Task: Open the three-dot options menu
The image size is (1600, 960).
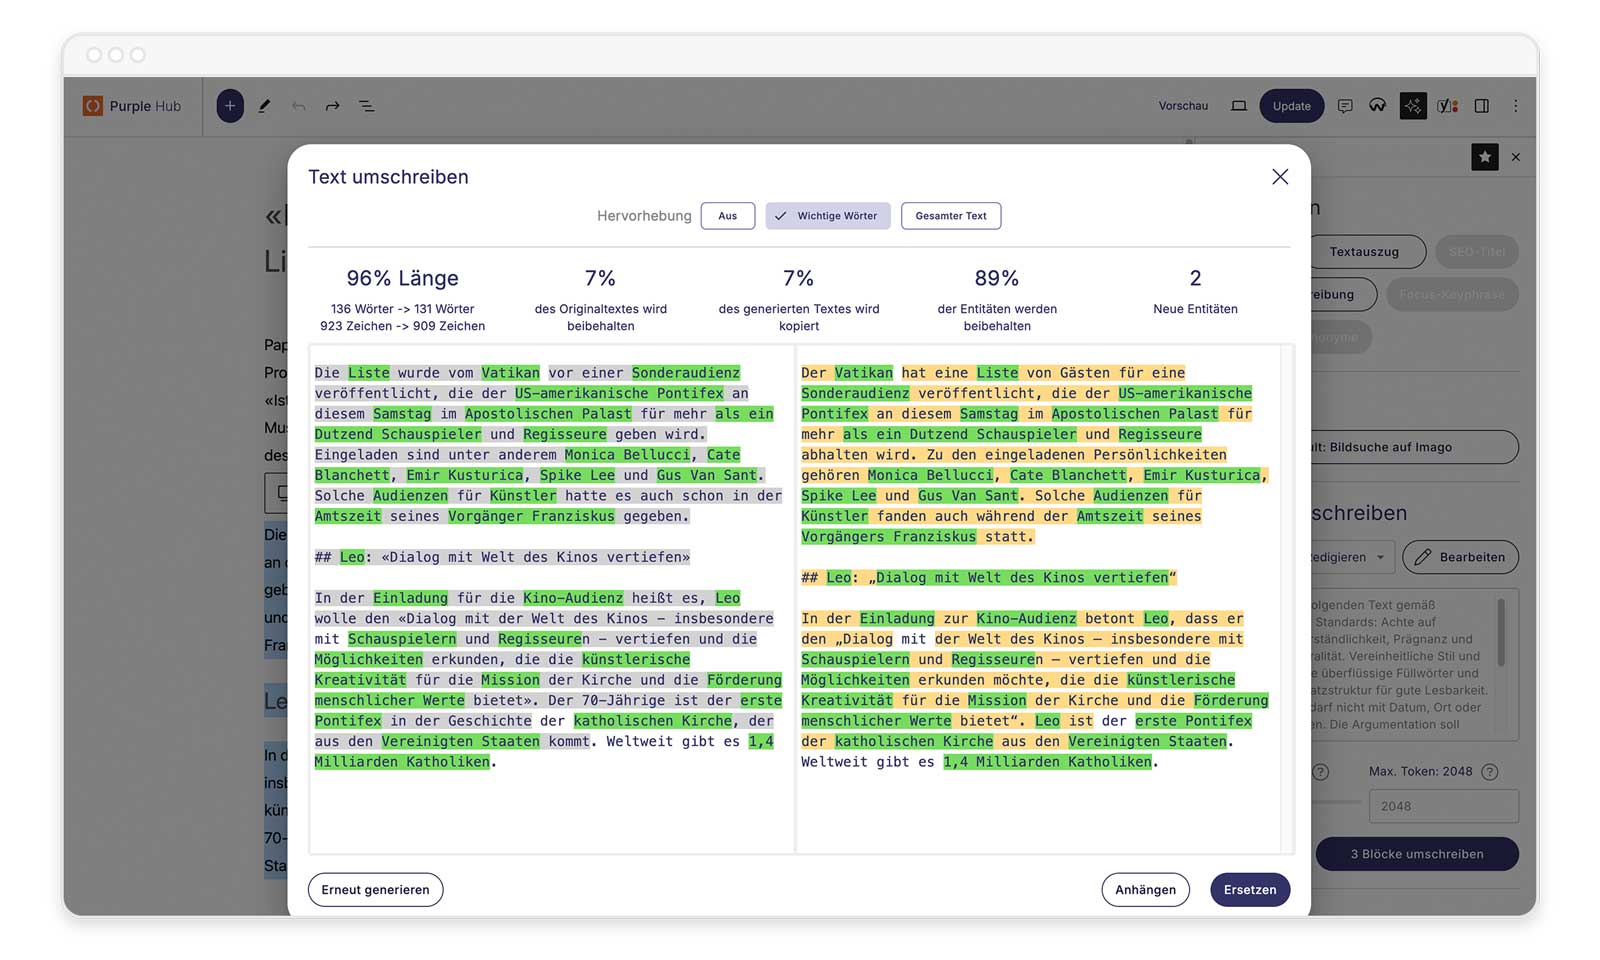Action: point(1516,106)
